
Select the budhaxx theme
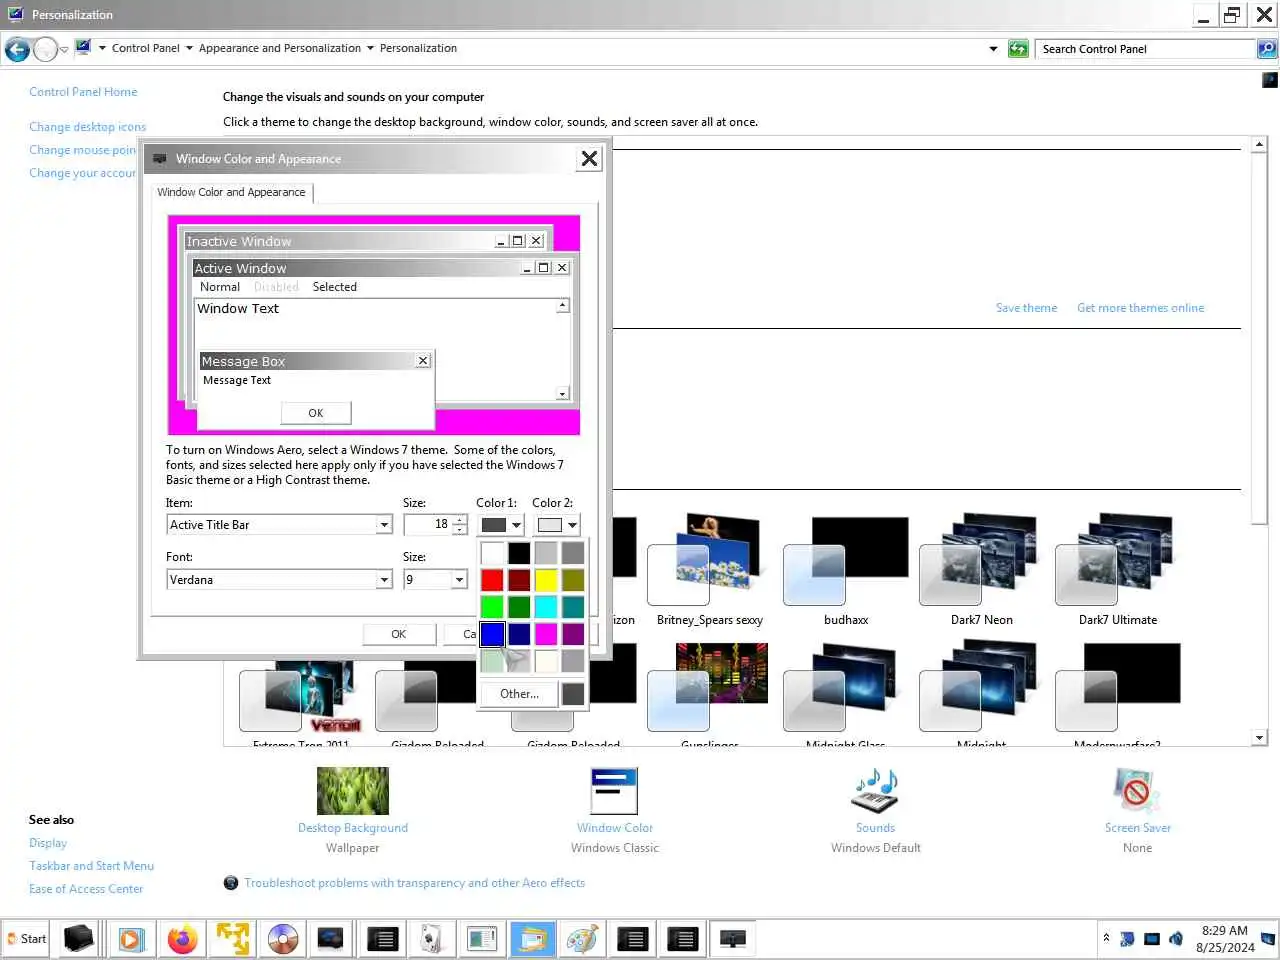pyautogui.click(x=846, y=570)
